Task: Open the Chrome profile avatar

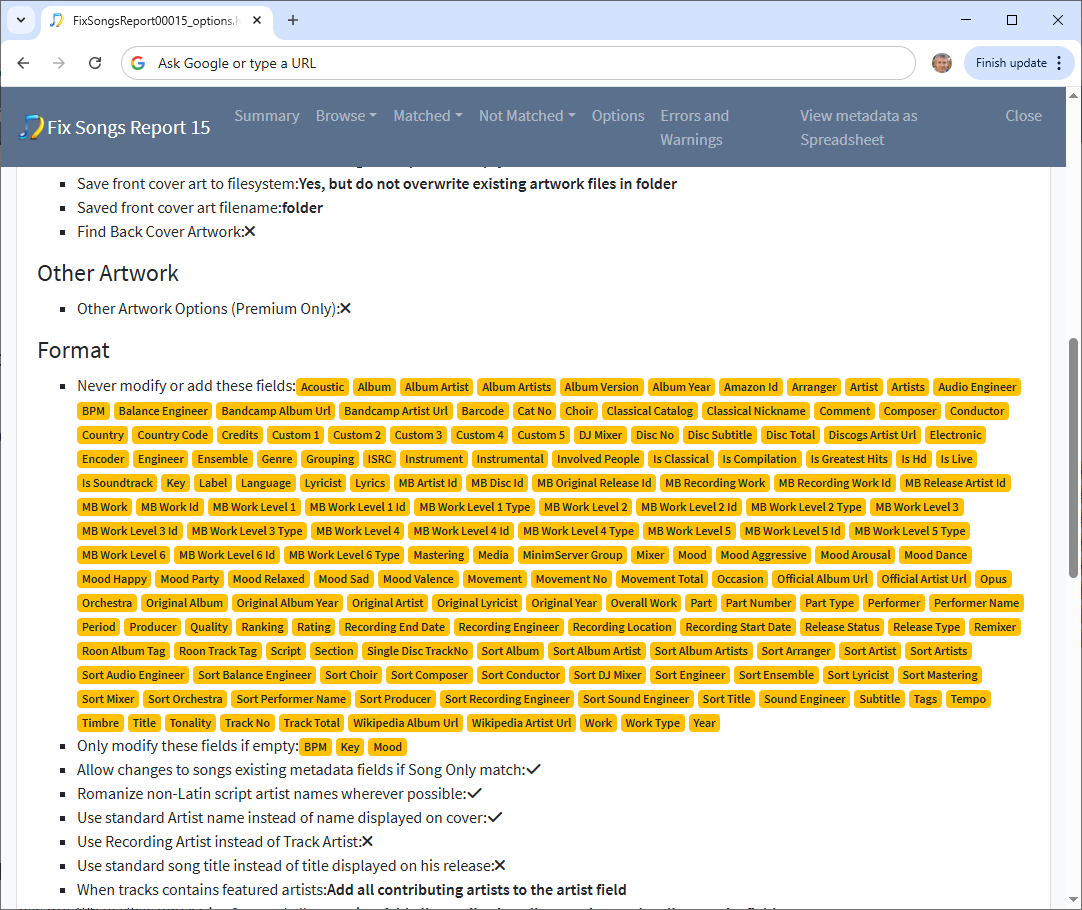Action: [941, 63]
